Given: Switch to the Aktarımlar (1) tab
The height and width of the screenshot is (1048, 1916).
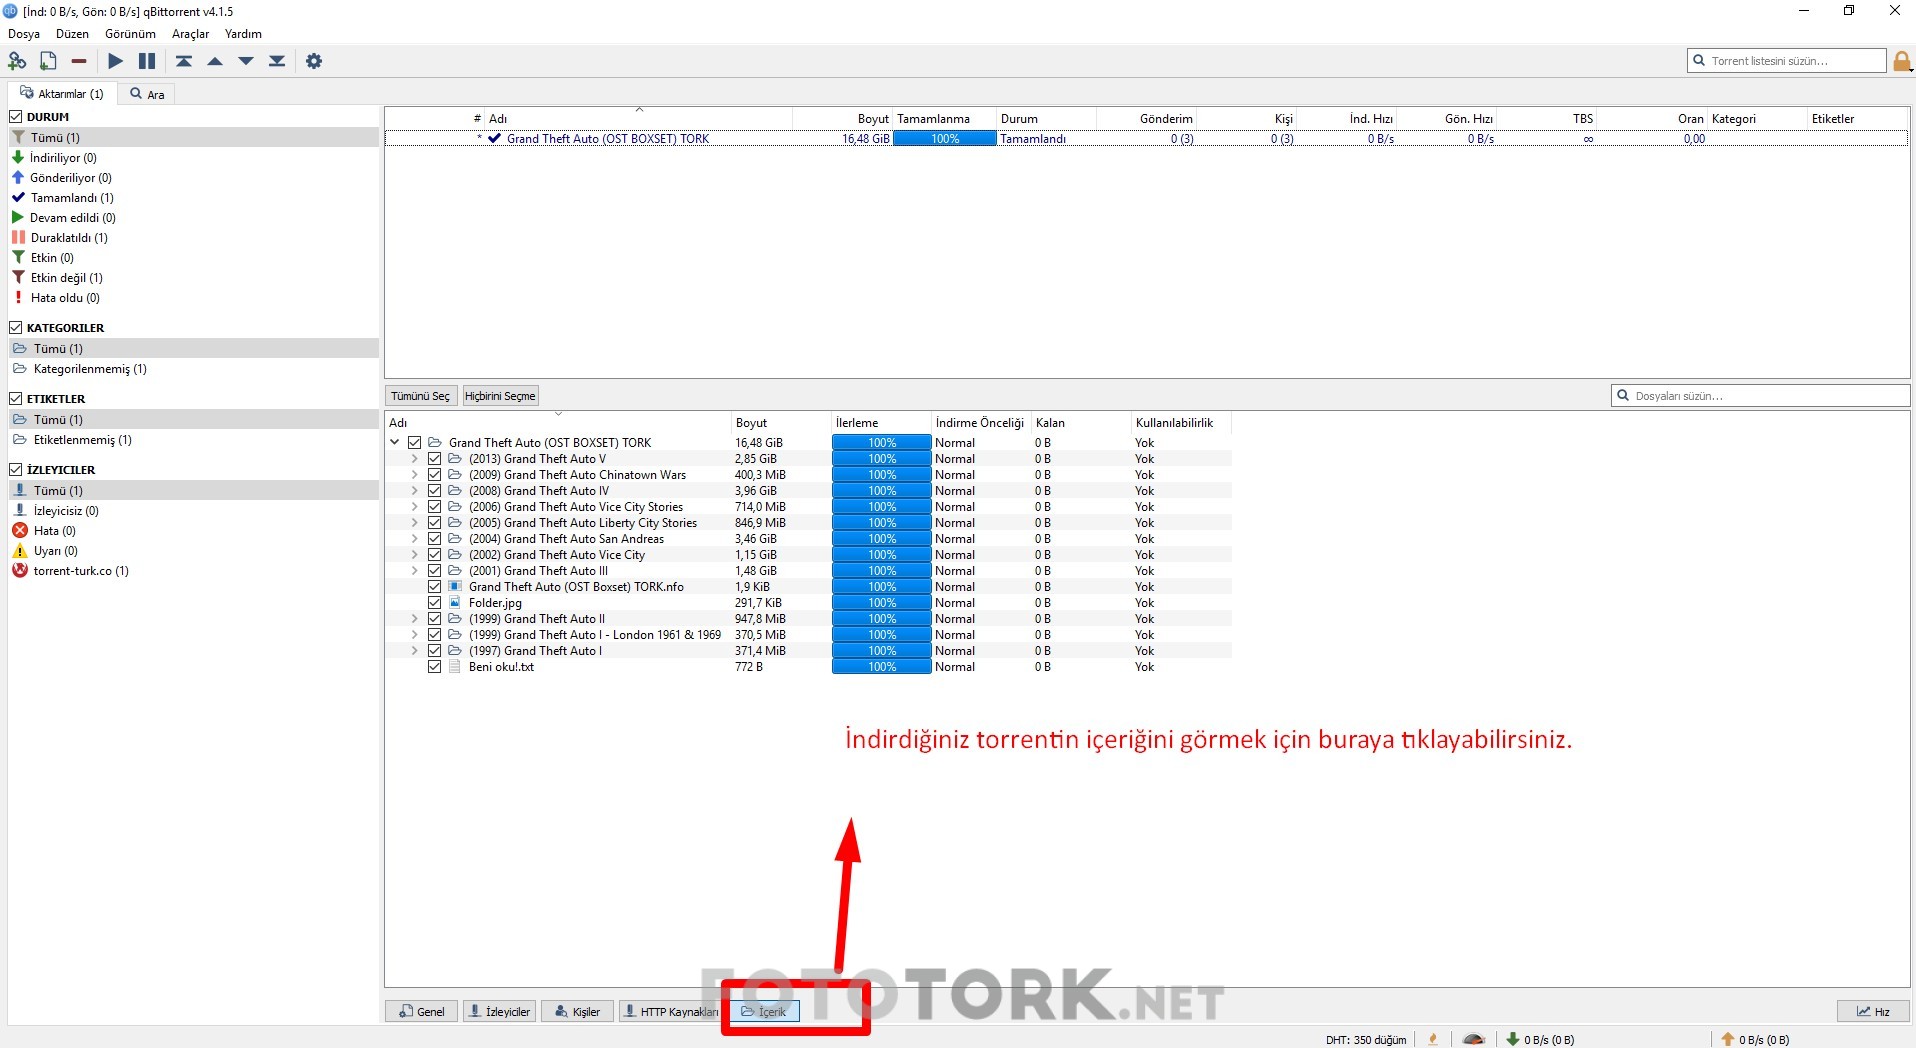Looking at the screenshot, I should tap(62, 94).
